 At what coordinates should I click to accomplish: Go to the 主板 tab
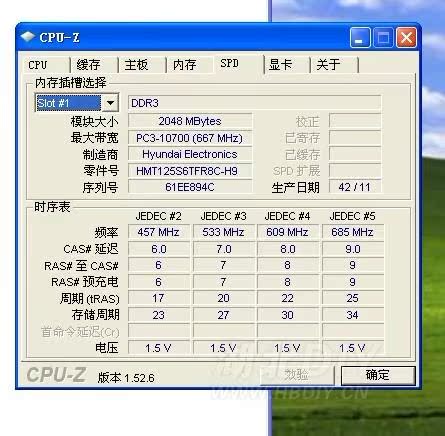142,65
